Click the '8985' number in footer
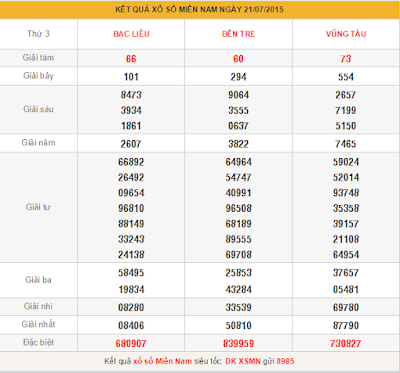 285,361
